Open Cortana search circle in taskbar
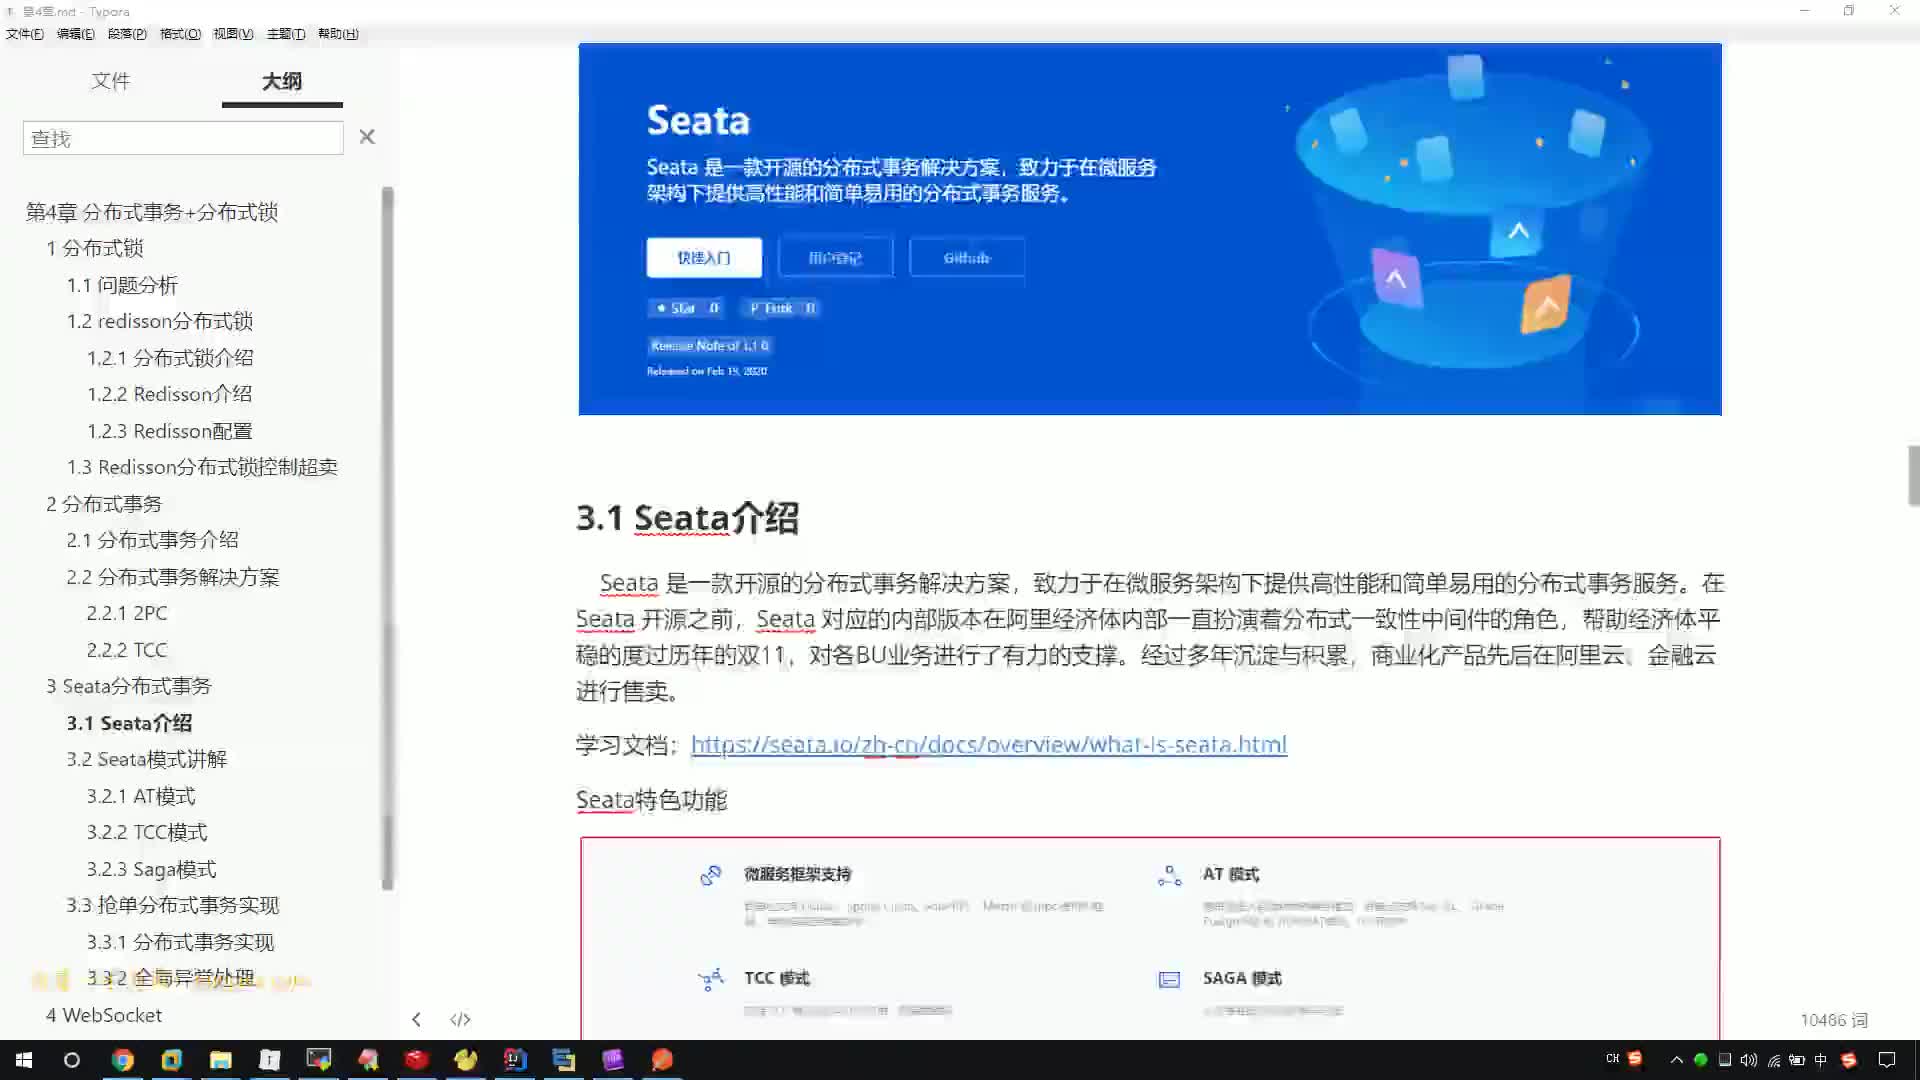This screenshot has height=1080, width=1920. (72, 1060)
